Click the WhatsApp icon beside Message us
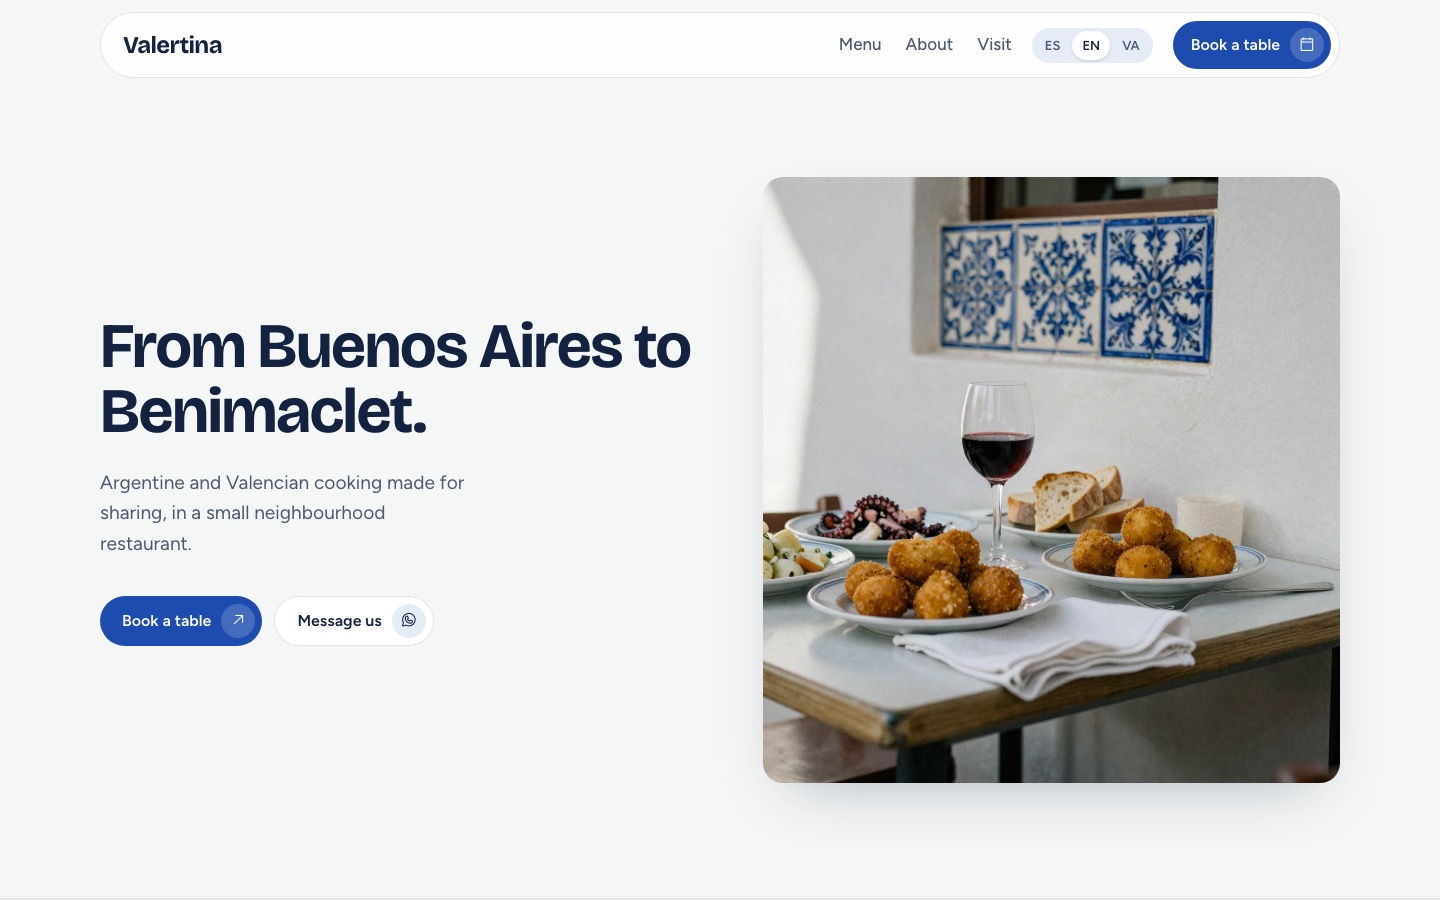 pos(409,621)
